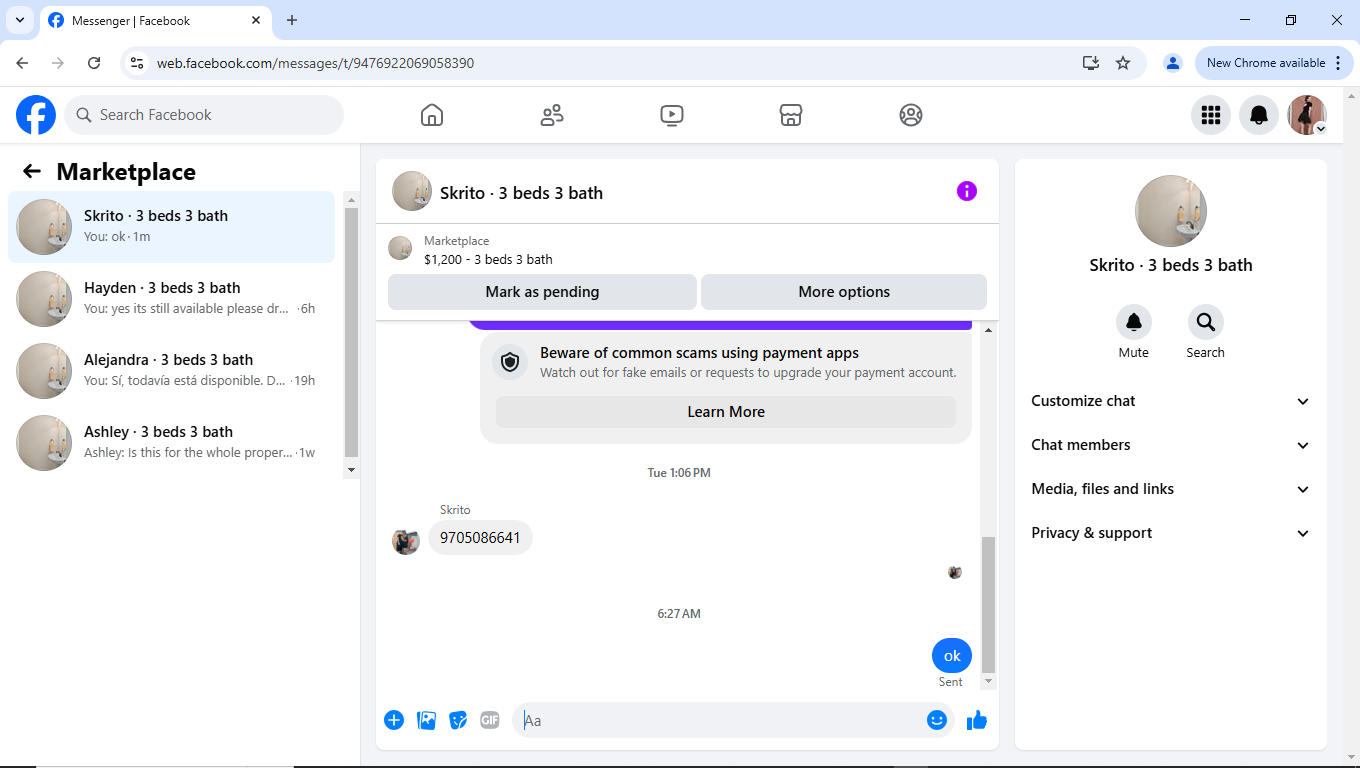Open the Watch video icon
Viewport: 1360px width, 768px height.
point(672,115)
